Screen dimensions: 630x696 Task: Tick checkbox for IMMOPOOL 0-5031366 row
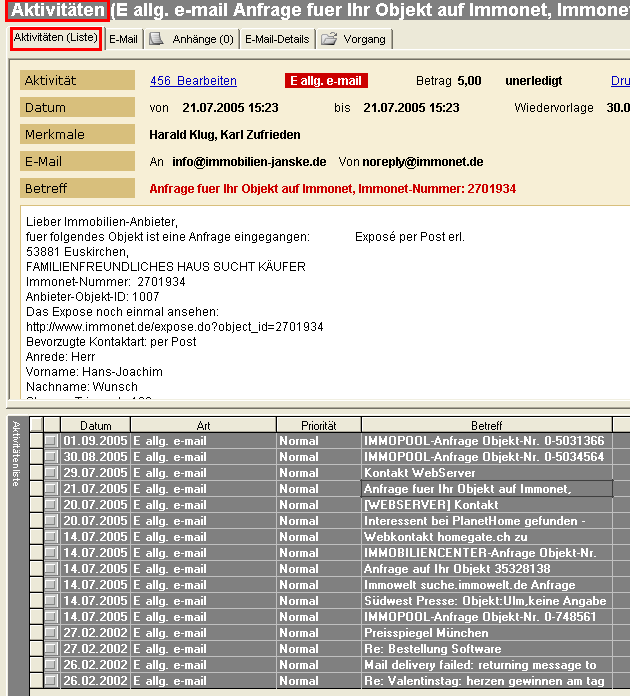pos(51,441)
